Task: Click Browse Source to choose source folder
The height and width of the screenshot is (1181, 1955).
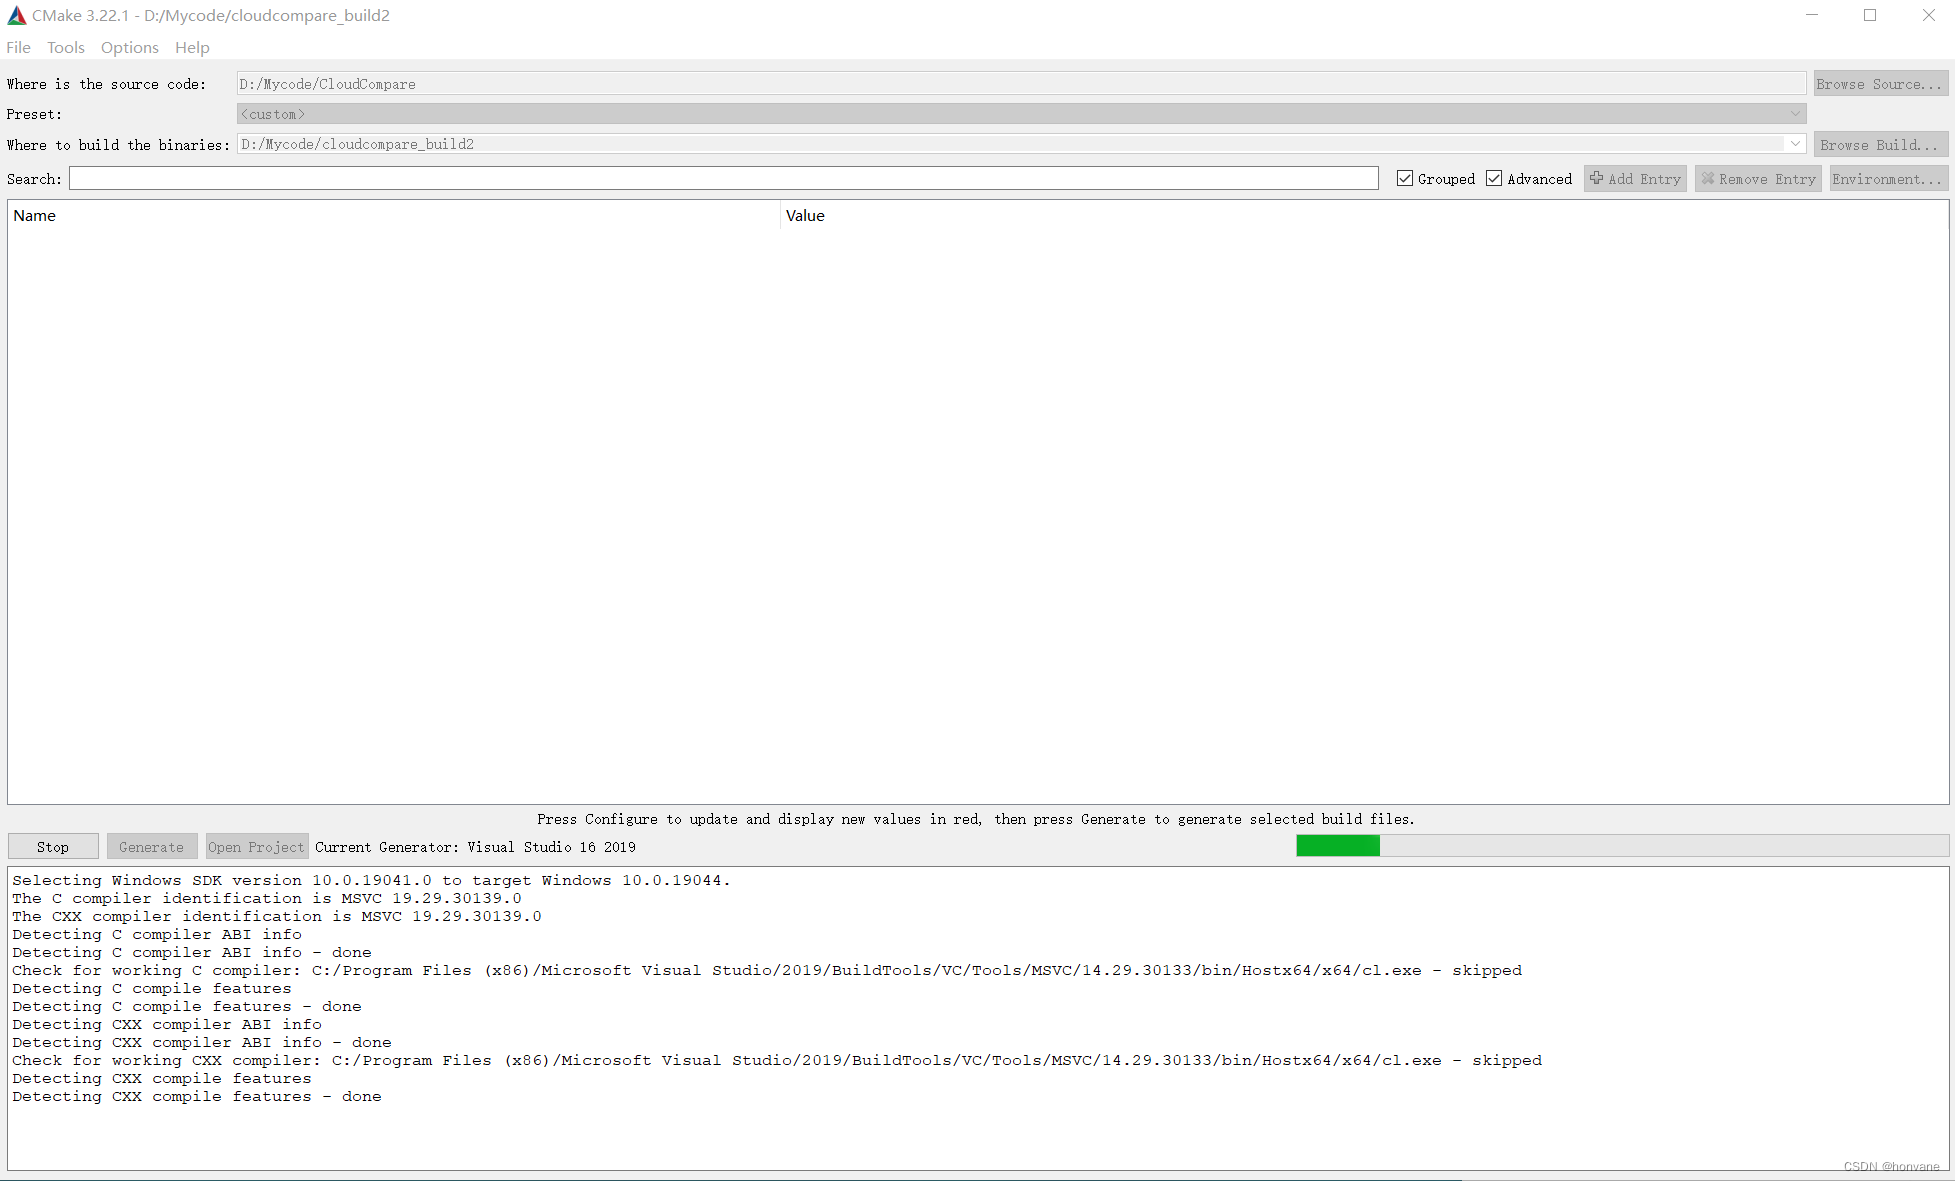Action: tap(1879, 83)
